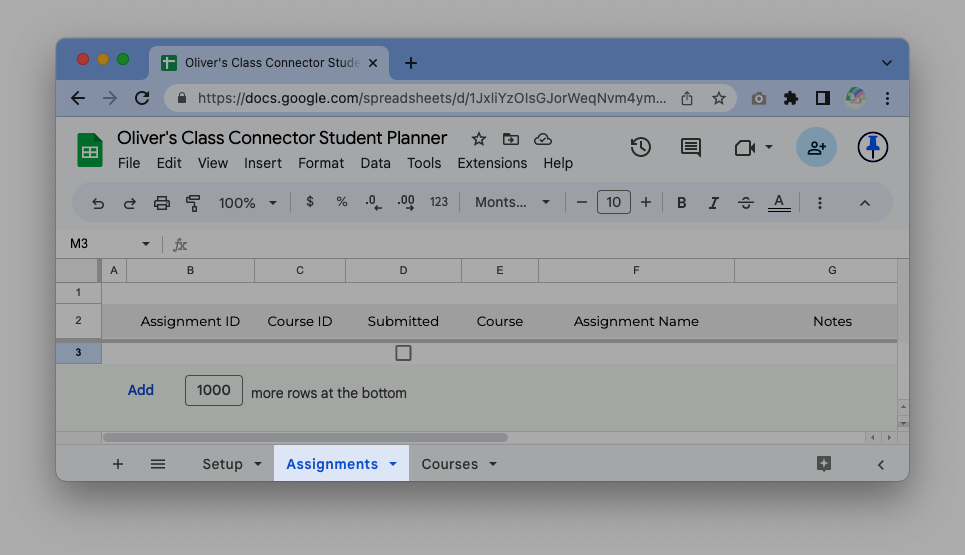Open the Insert menu
The image size is (965, 555).
[263, 163]
